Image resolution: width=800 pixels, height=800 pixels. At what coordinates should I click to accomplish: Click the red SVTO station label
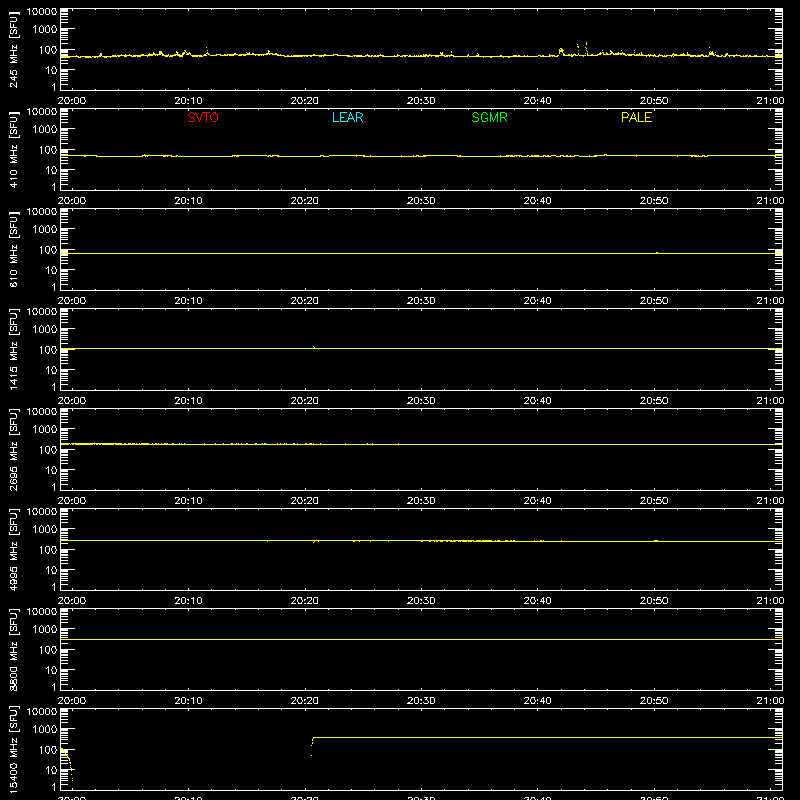tap(203, 117)
